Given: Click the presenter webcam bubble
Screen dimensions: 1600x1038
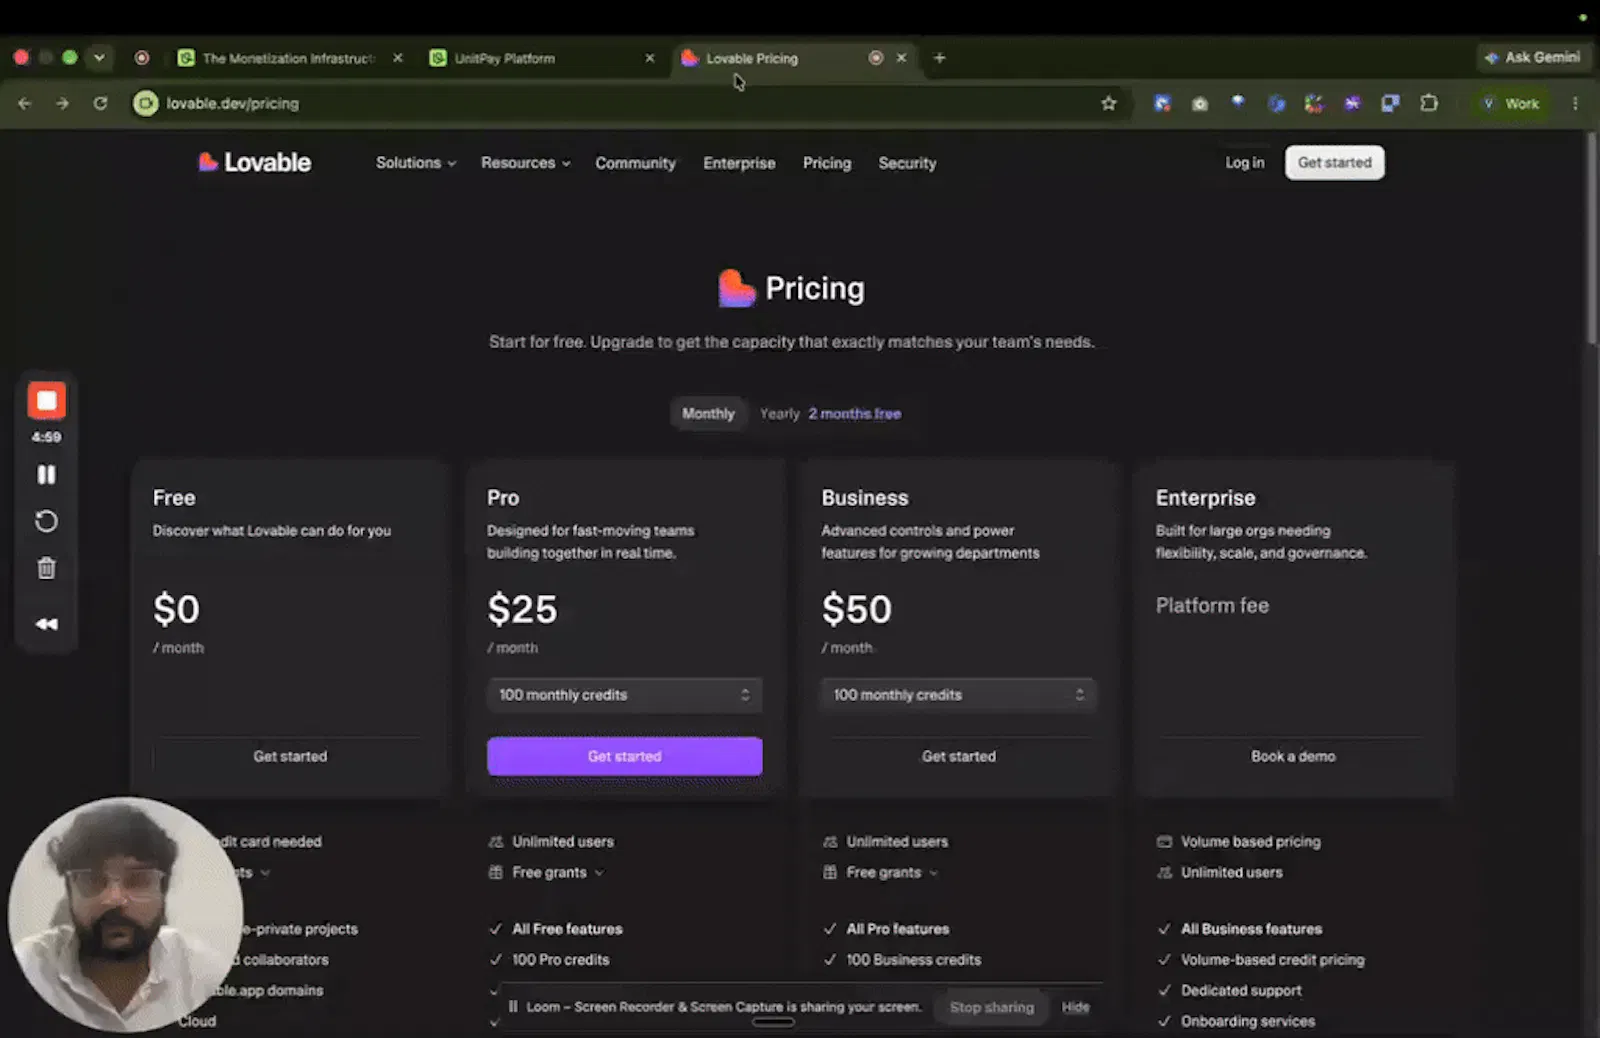Looking at the screenshot, I should (x=125, y=915).
